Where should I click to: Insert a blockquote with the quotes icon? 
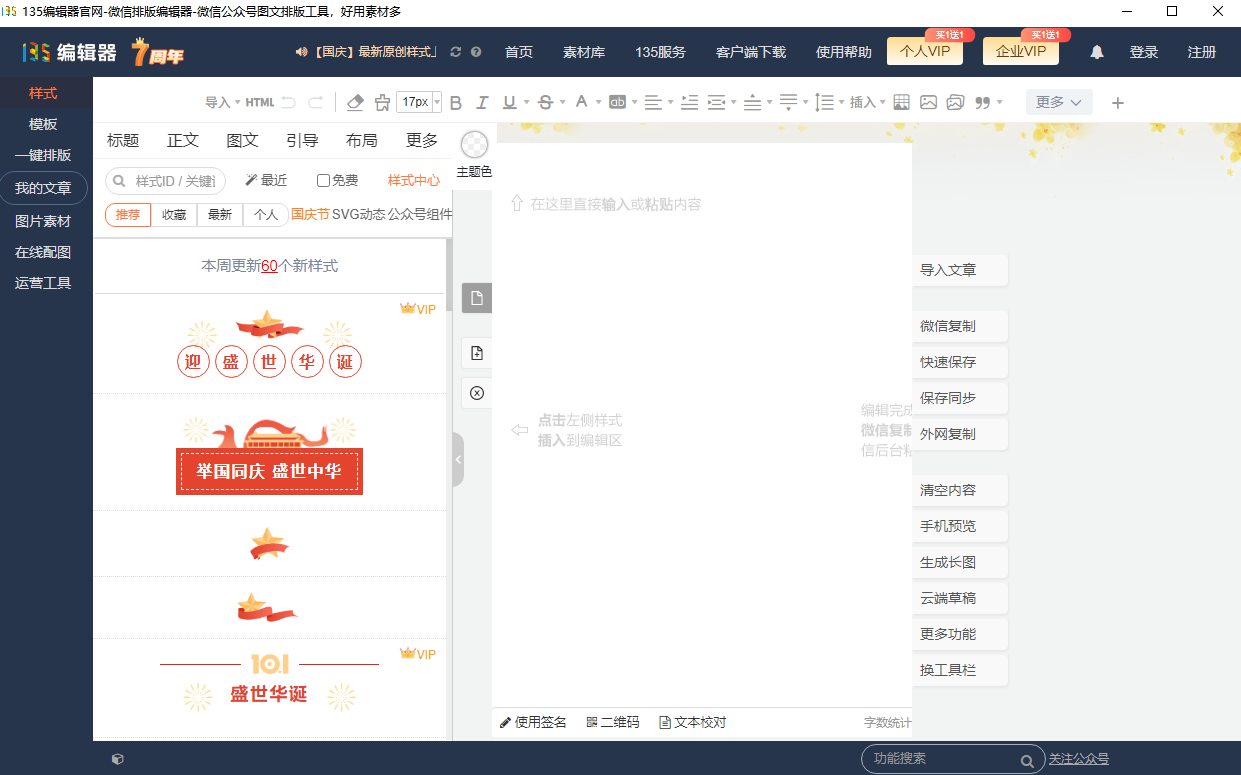984,102
